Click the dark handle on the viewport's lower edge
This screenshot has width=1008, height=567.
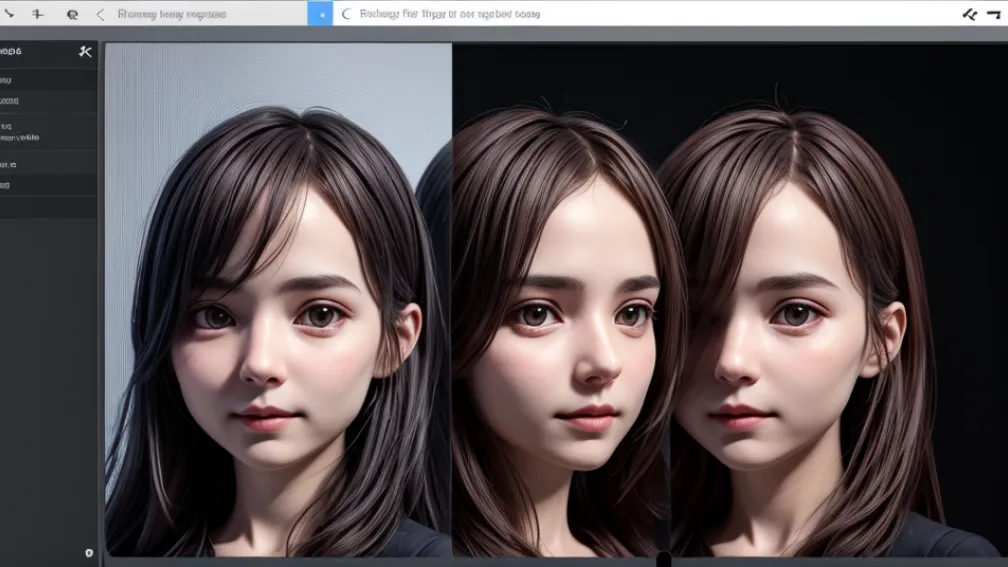(x=663, y=559)
